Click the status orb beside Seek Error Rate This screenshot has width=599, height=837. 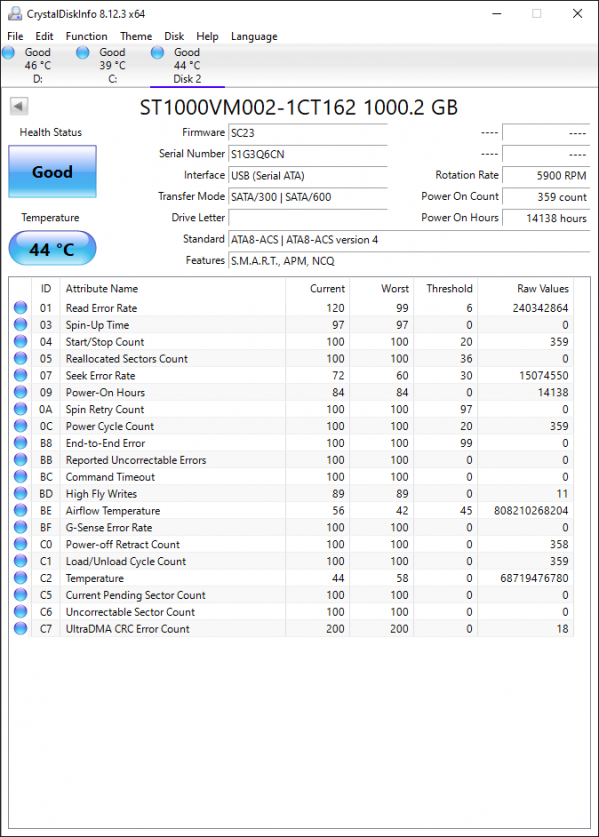click(20, 375)
